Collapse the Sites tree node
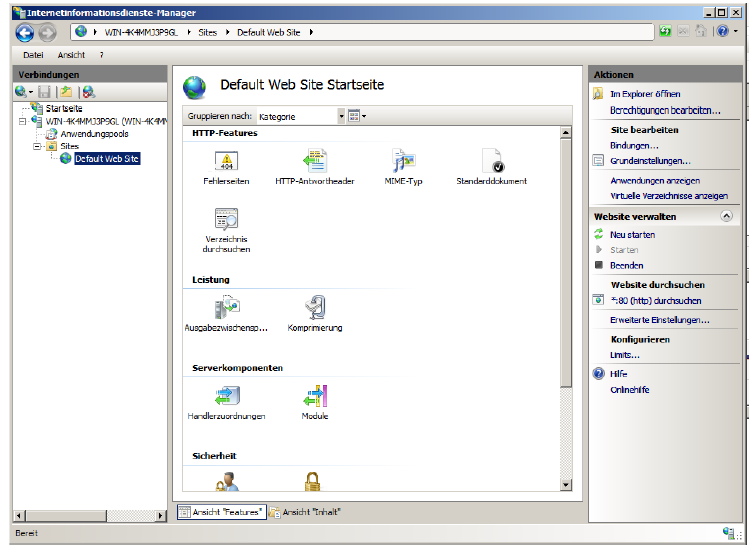 37,146
